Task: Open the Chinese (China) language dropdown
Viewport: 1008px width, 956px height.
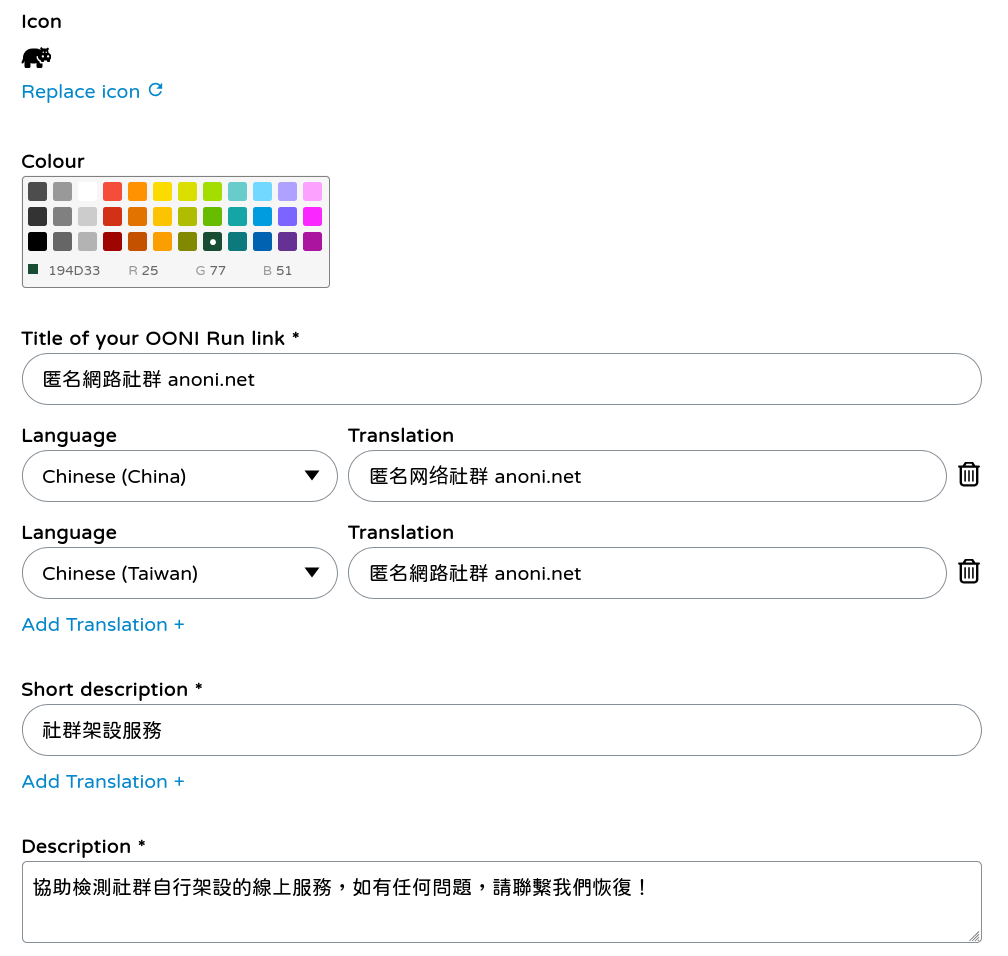Action: tap(180, 476)
